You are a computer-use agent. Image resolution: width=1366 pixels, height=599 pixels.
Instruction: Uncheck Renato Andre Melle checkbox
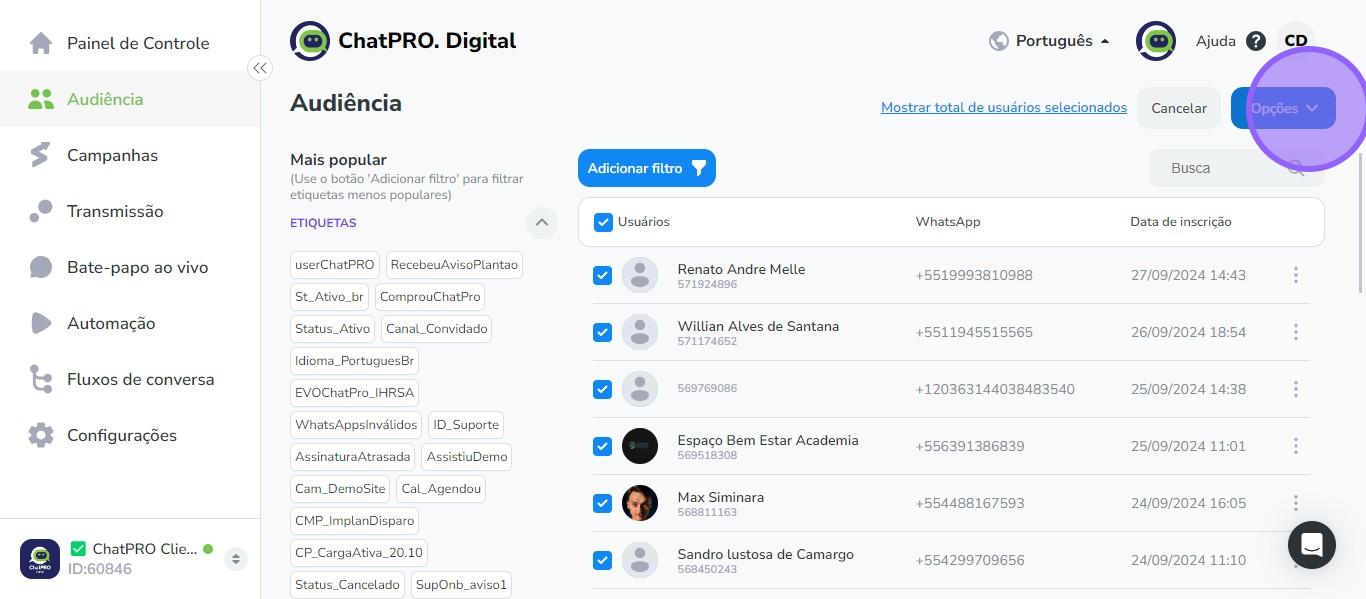pos(602,275)
